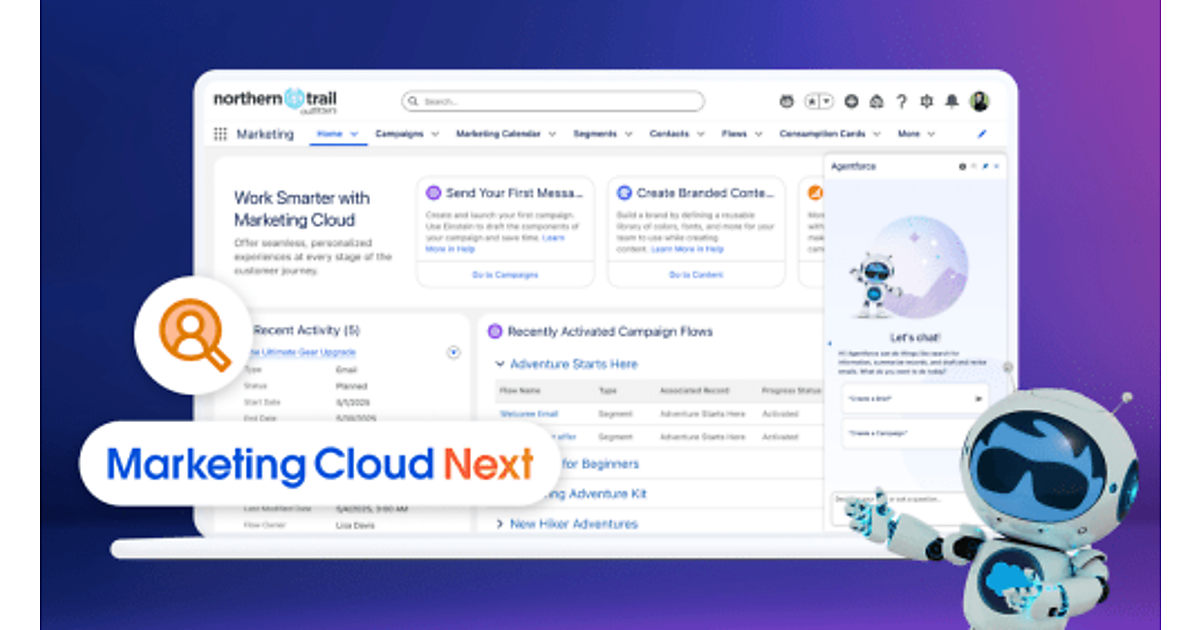
Task: Expand the Marketing Calendar chevron
Action: pyautogui.click(x=552, y=134)
